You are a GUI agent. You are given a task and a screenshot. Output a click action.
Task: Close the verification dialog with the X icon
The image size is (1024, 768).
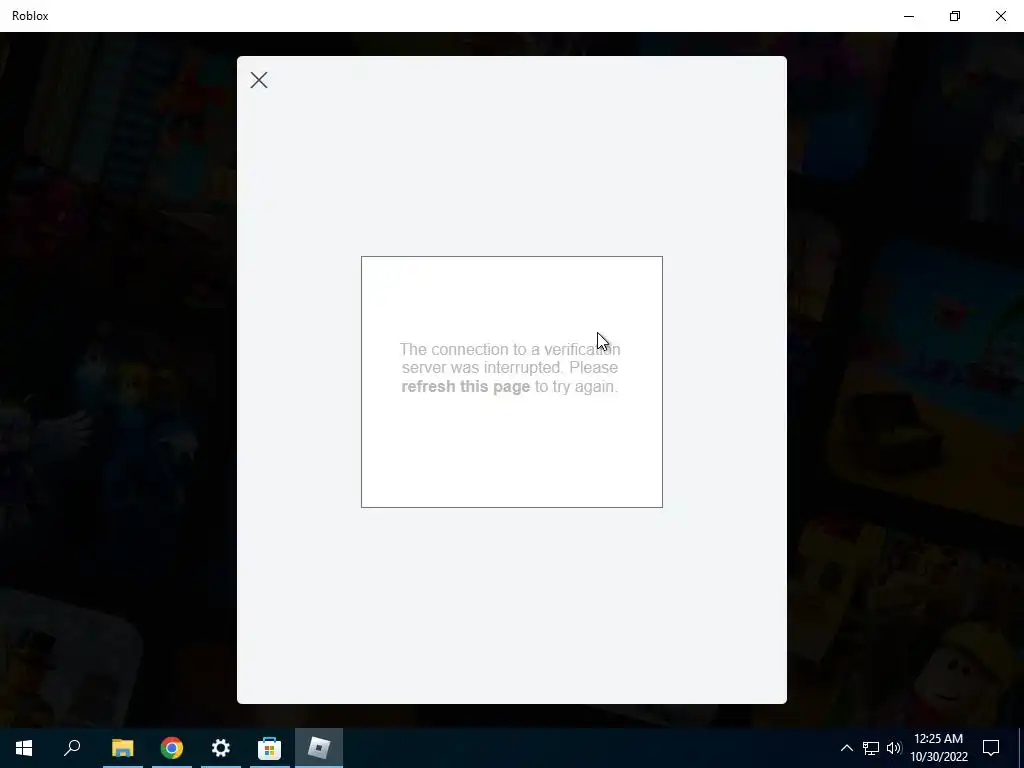[259, 80]
